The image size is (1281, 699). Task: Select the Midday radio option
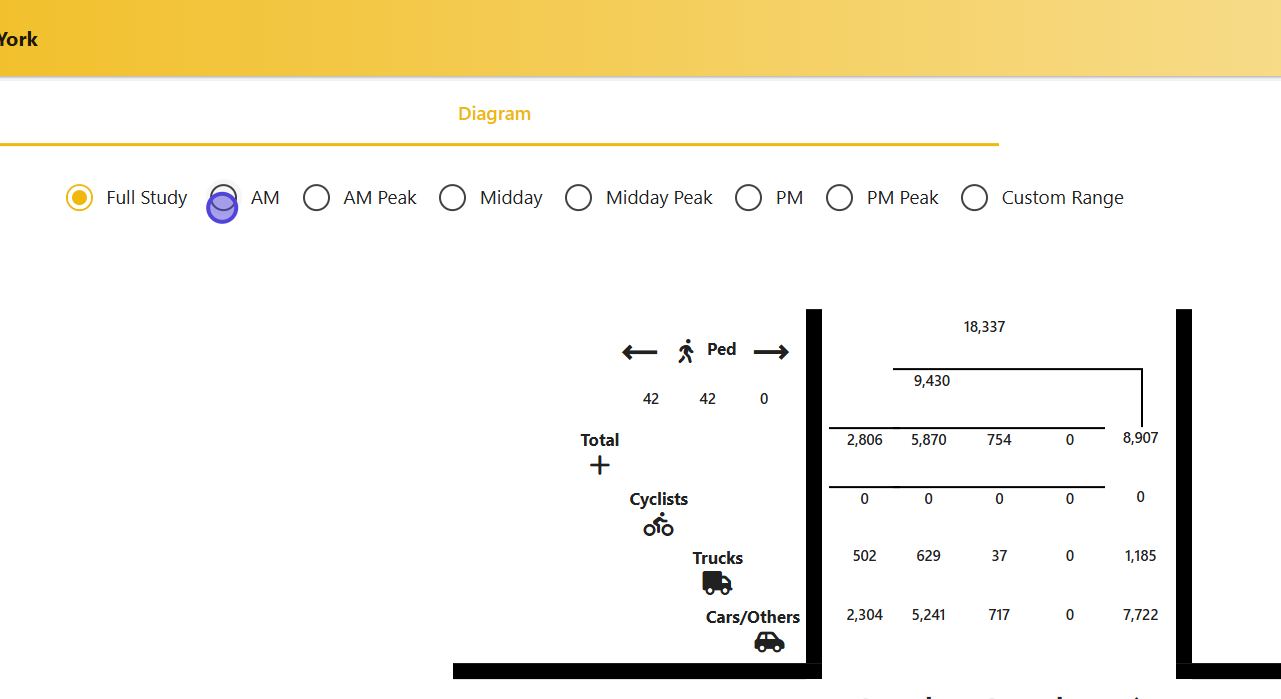coord(453,198)
